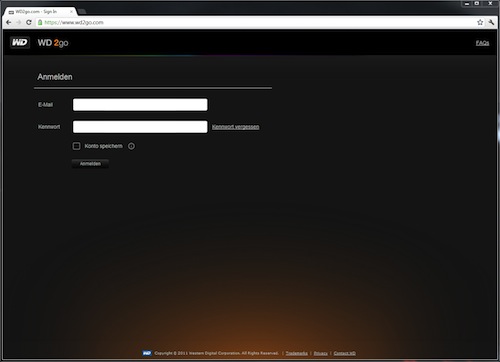Open the Trademarks footer link
The width and height of the screenshot is (500, 362).
click(x=296, y=353)
